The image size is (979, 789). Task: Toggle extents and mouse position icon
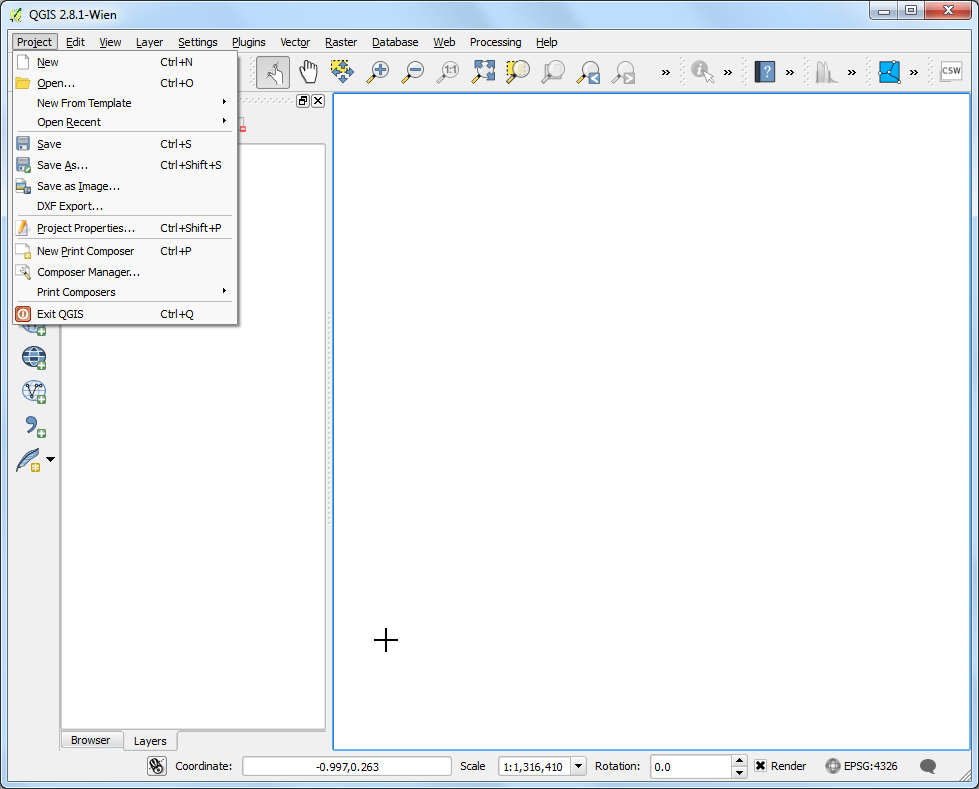coord(157,766)
